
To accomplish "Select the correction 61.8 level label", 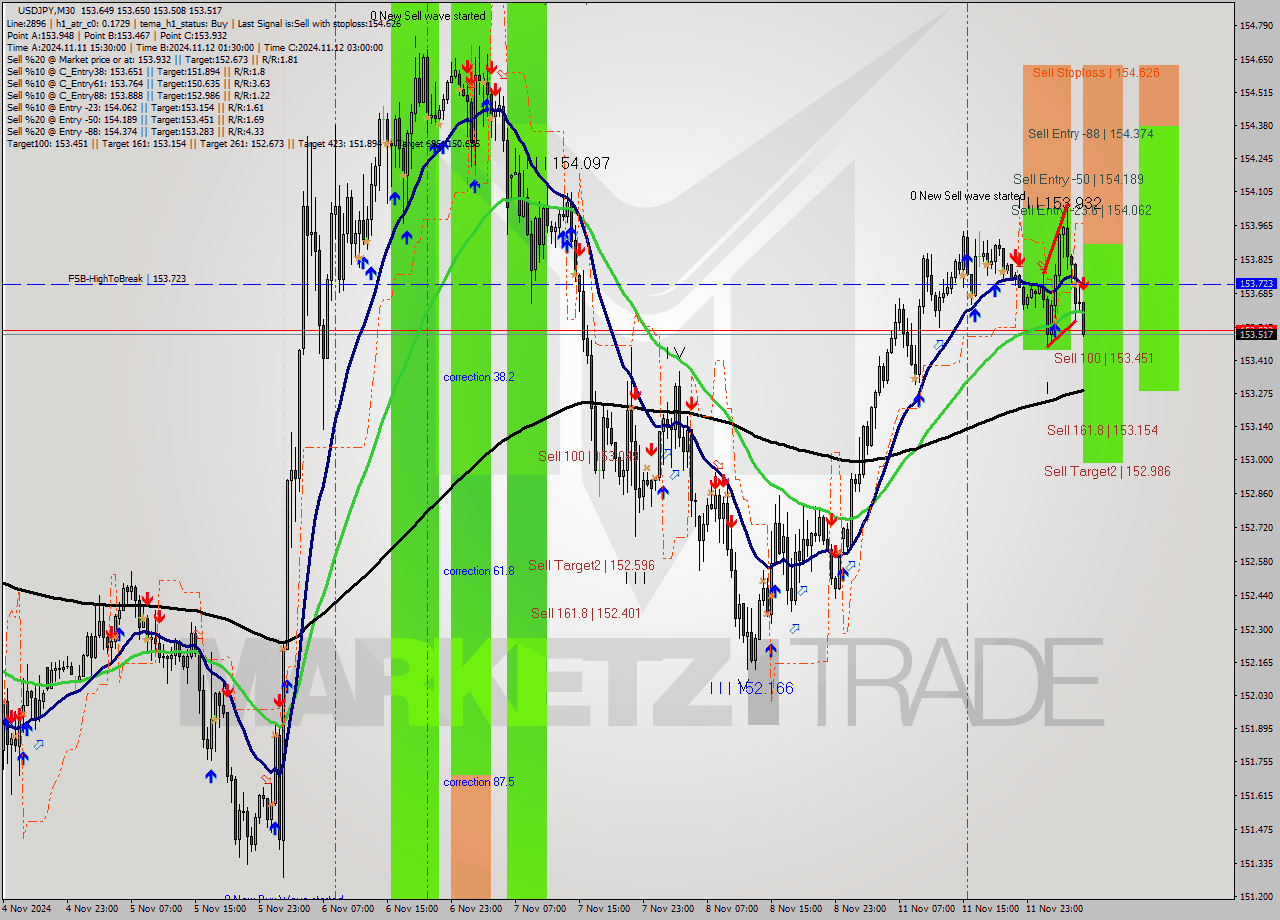I will tap(479, 572).
